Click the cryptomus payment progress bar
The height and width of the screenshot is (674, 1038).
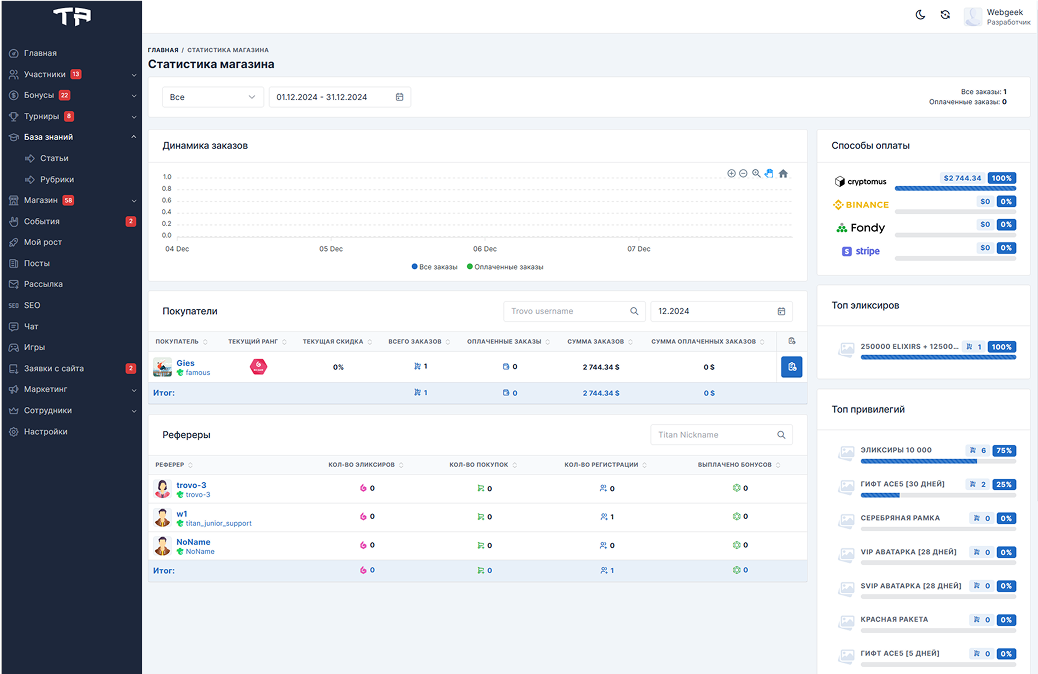(x=955, y=188)
